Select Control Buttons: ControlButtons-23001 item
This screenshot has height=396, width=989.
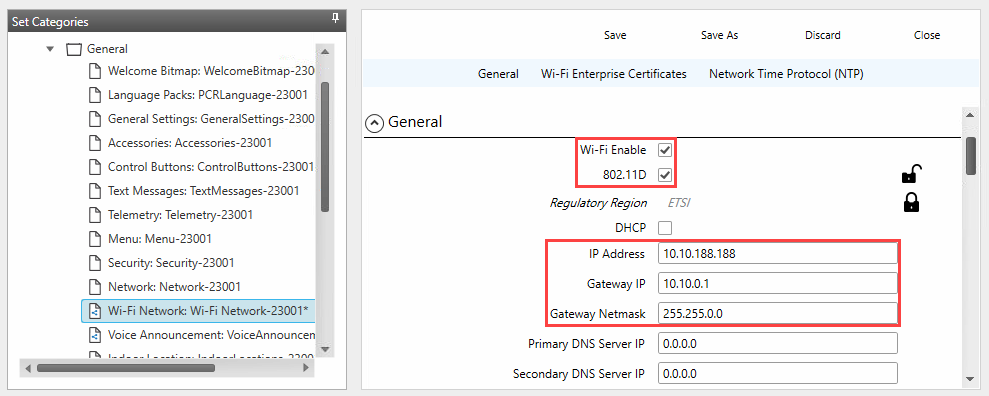(211, 167)
